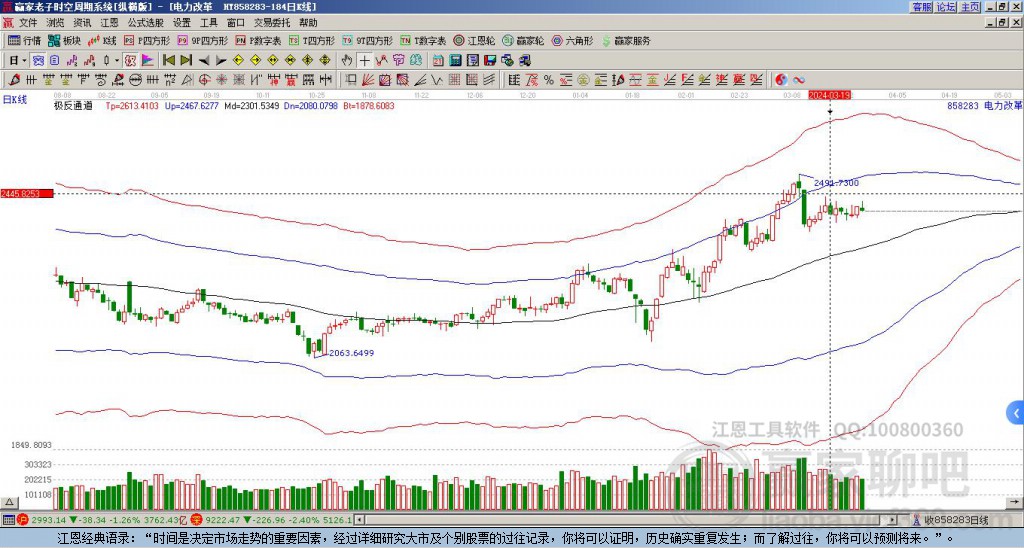Open the 9T四方形 tool

[x=368, y=40]
